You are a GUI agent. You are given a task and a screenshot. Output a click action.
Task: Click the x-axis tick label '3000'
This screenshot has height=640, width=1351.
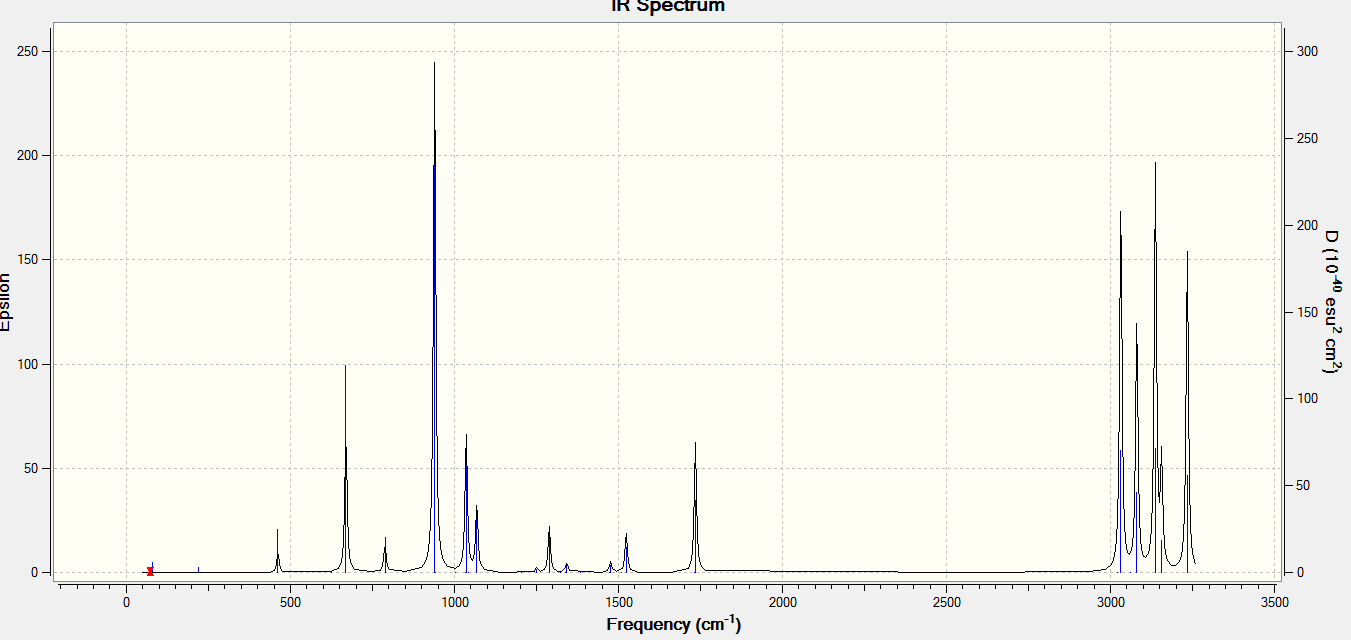tap(1110, 603)
